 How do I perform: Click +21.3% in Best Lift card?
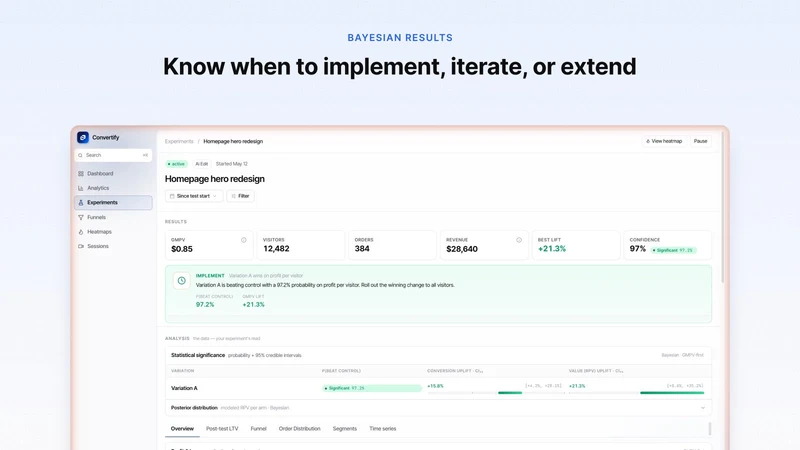click(552, 248)
